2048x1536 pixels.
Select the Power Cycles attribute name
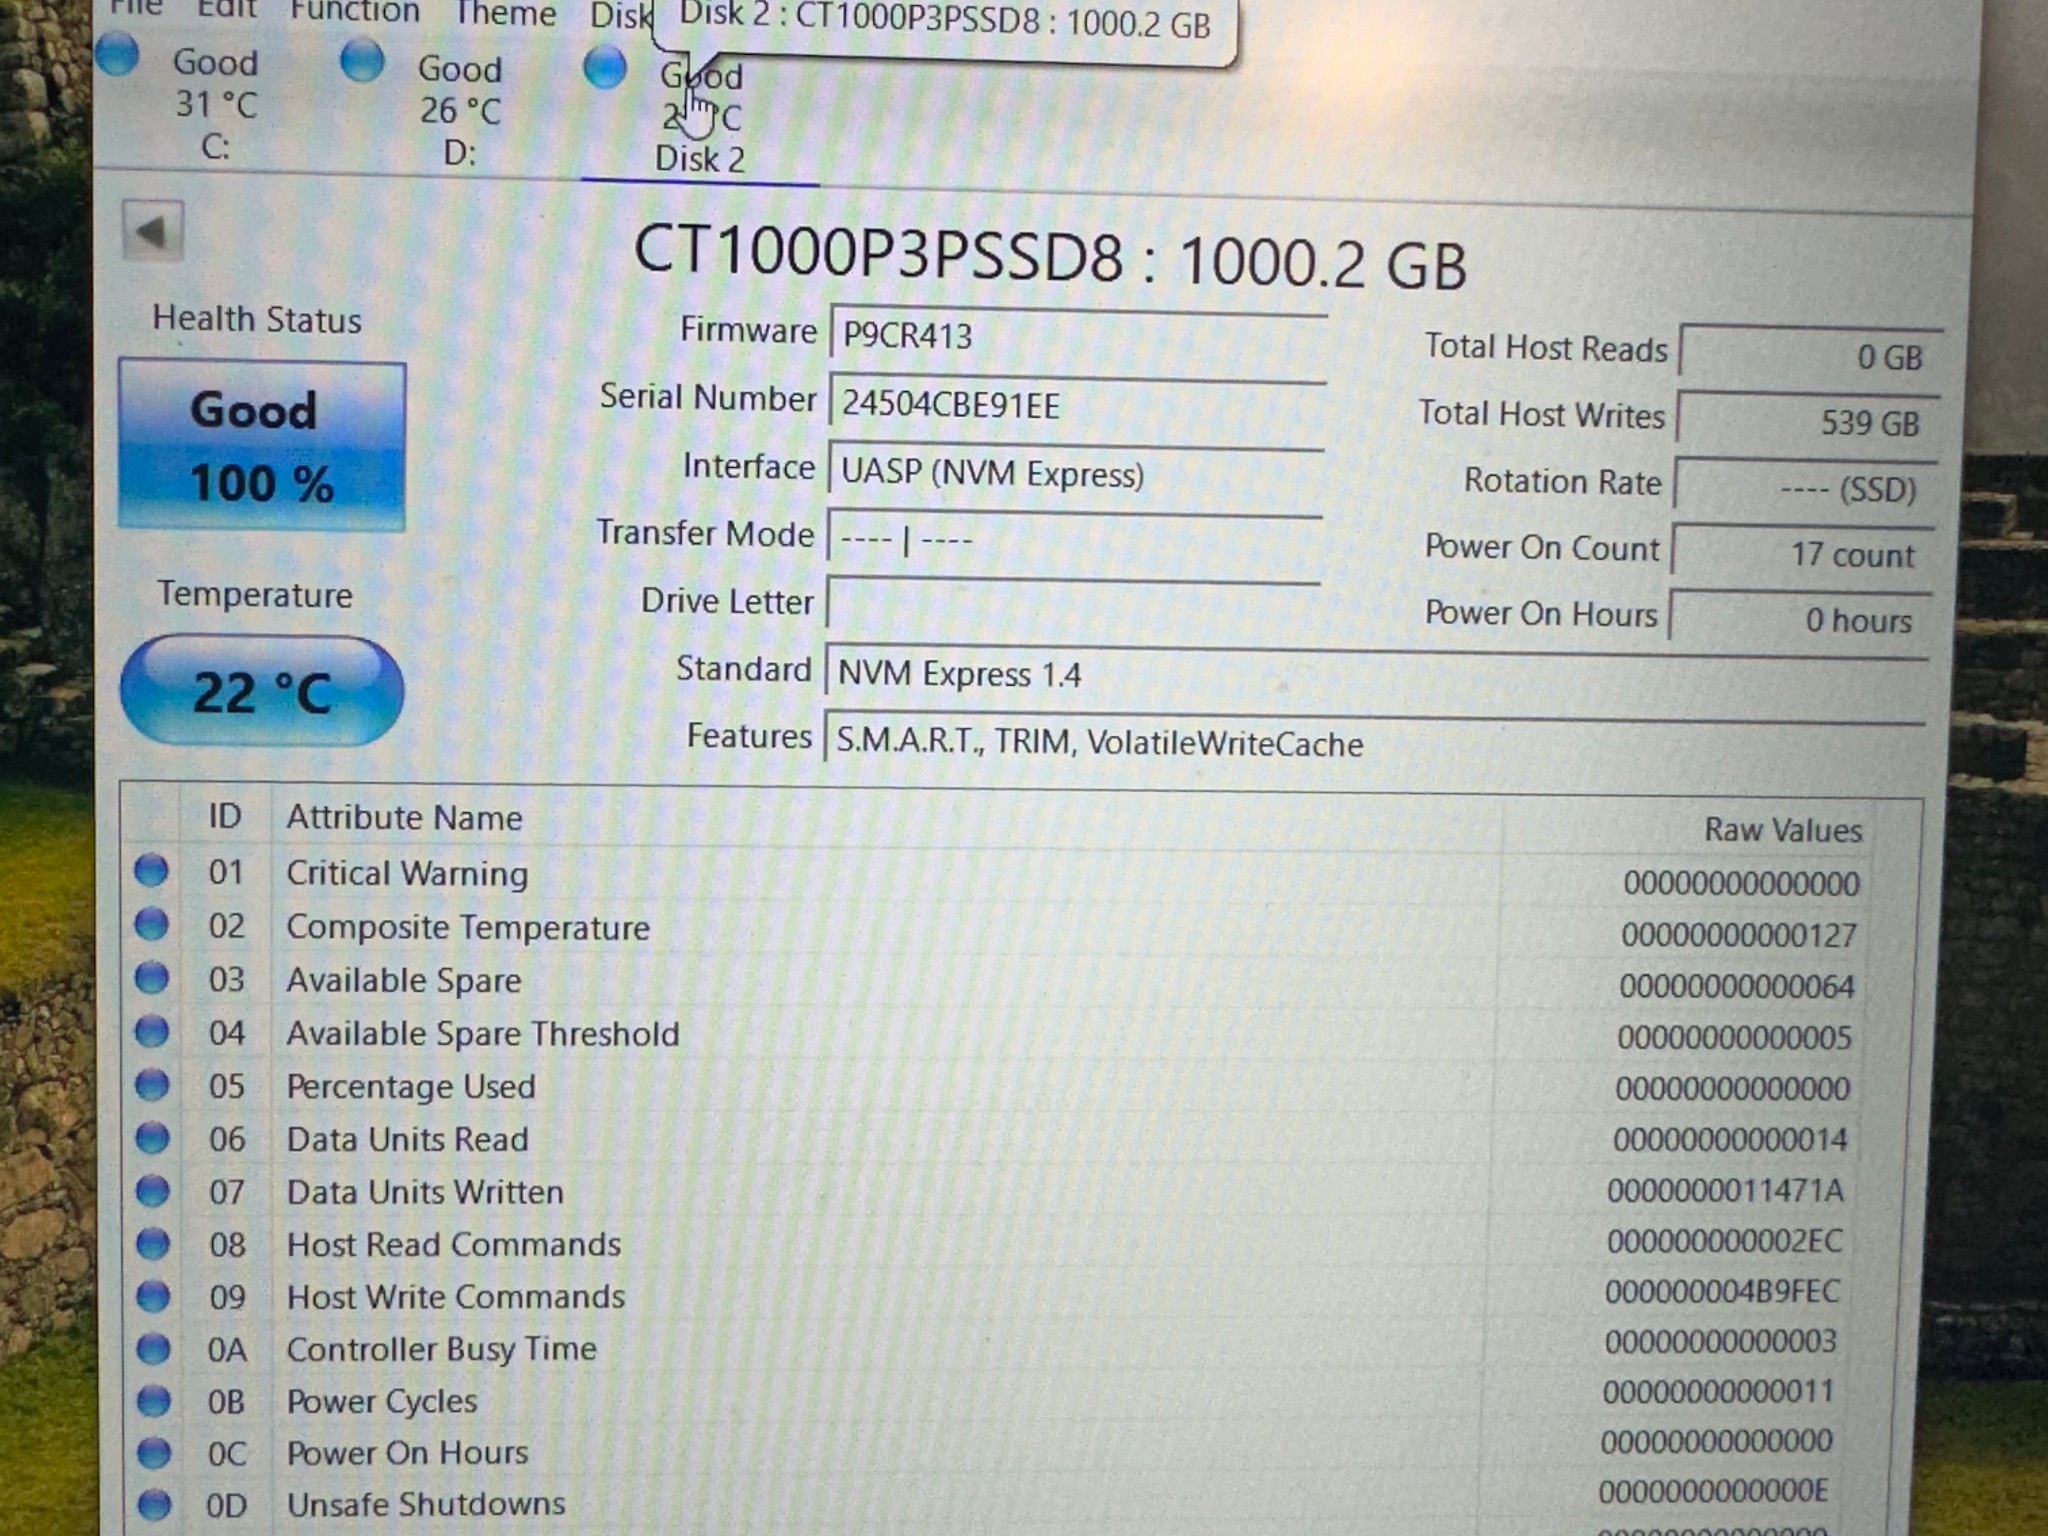pyautogui.click(x=382, y=1401)
